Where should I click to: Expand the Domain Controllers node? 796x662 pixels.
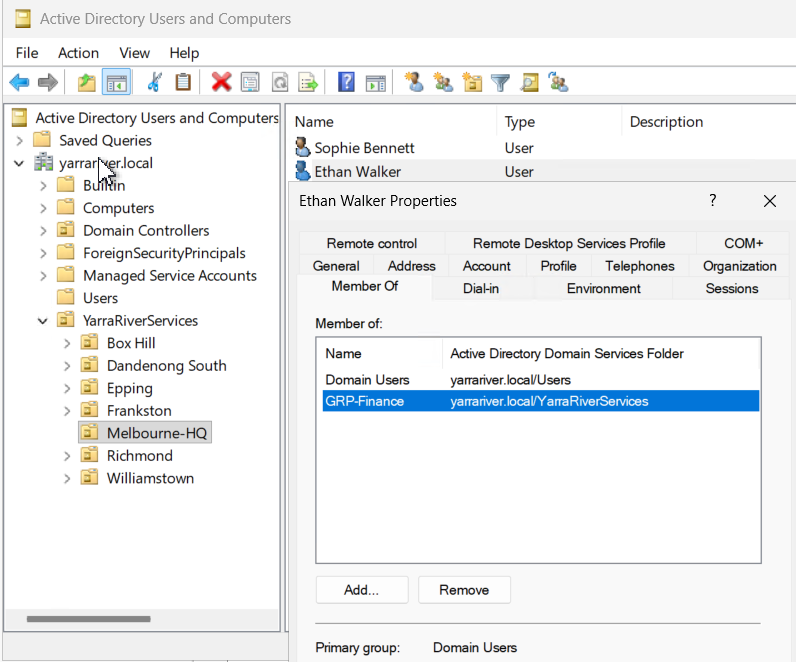[x=43, y=230]
